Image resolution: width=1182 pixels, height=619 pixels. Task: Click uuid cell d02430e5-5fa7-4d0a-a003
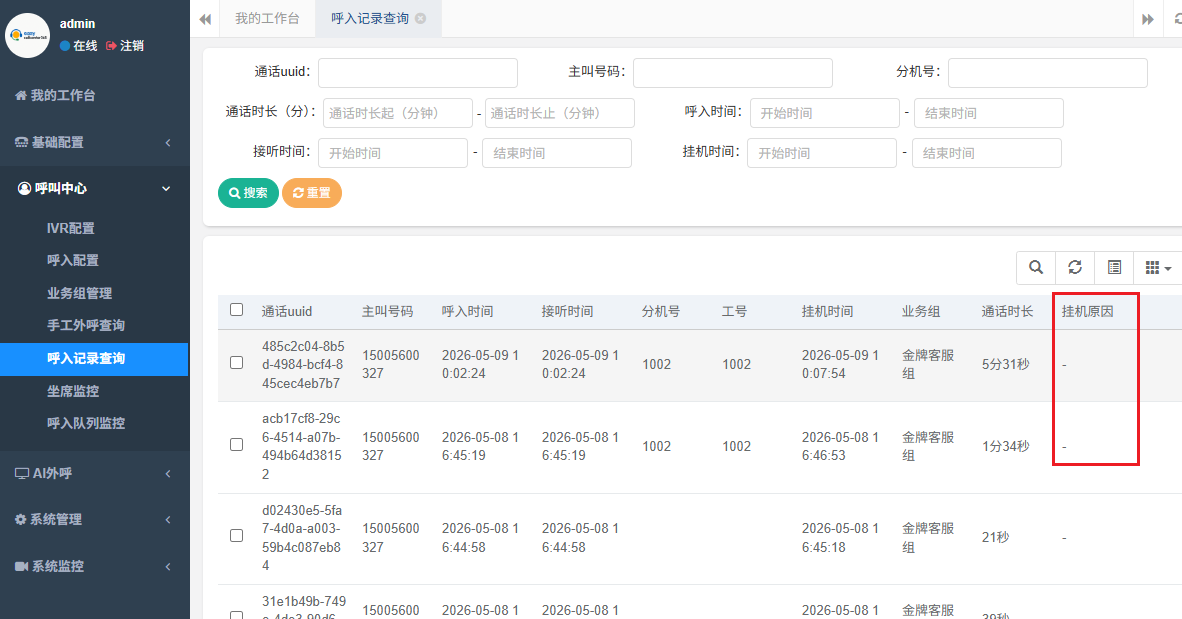point(302,538)
